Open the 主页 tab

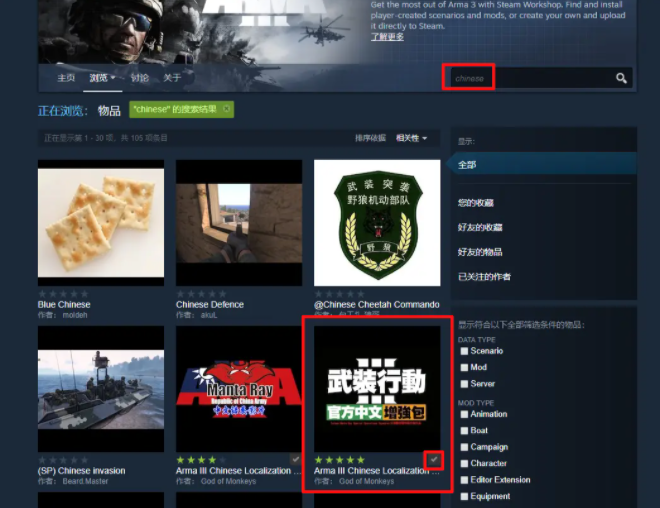point(66,78)
